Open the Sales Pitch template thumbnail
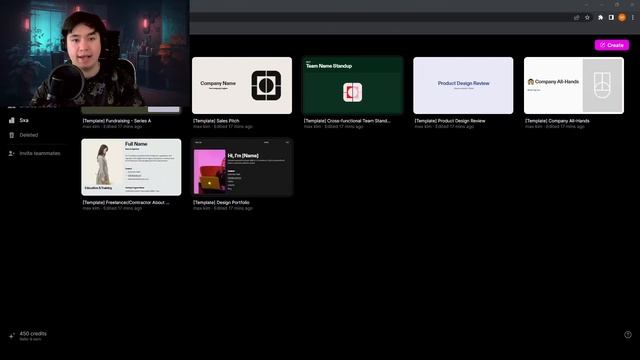 coord(242,85)
